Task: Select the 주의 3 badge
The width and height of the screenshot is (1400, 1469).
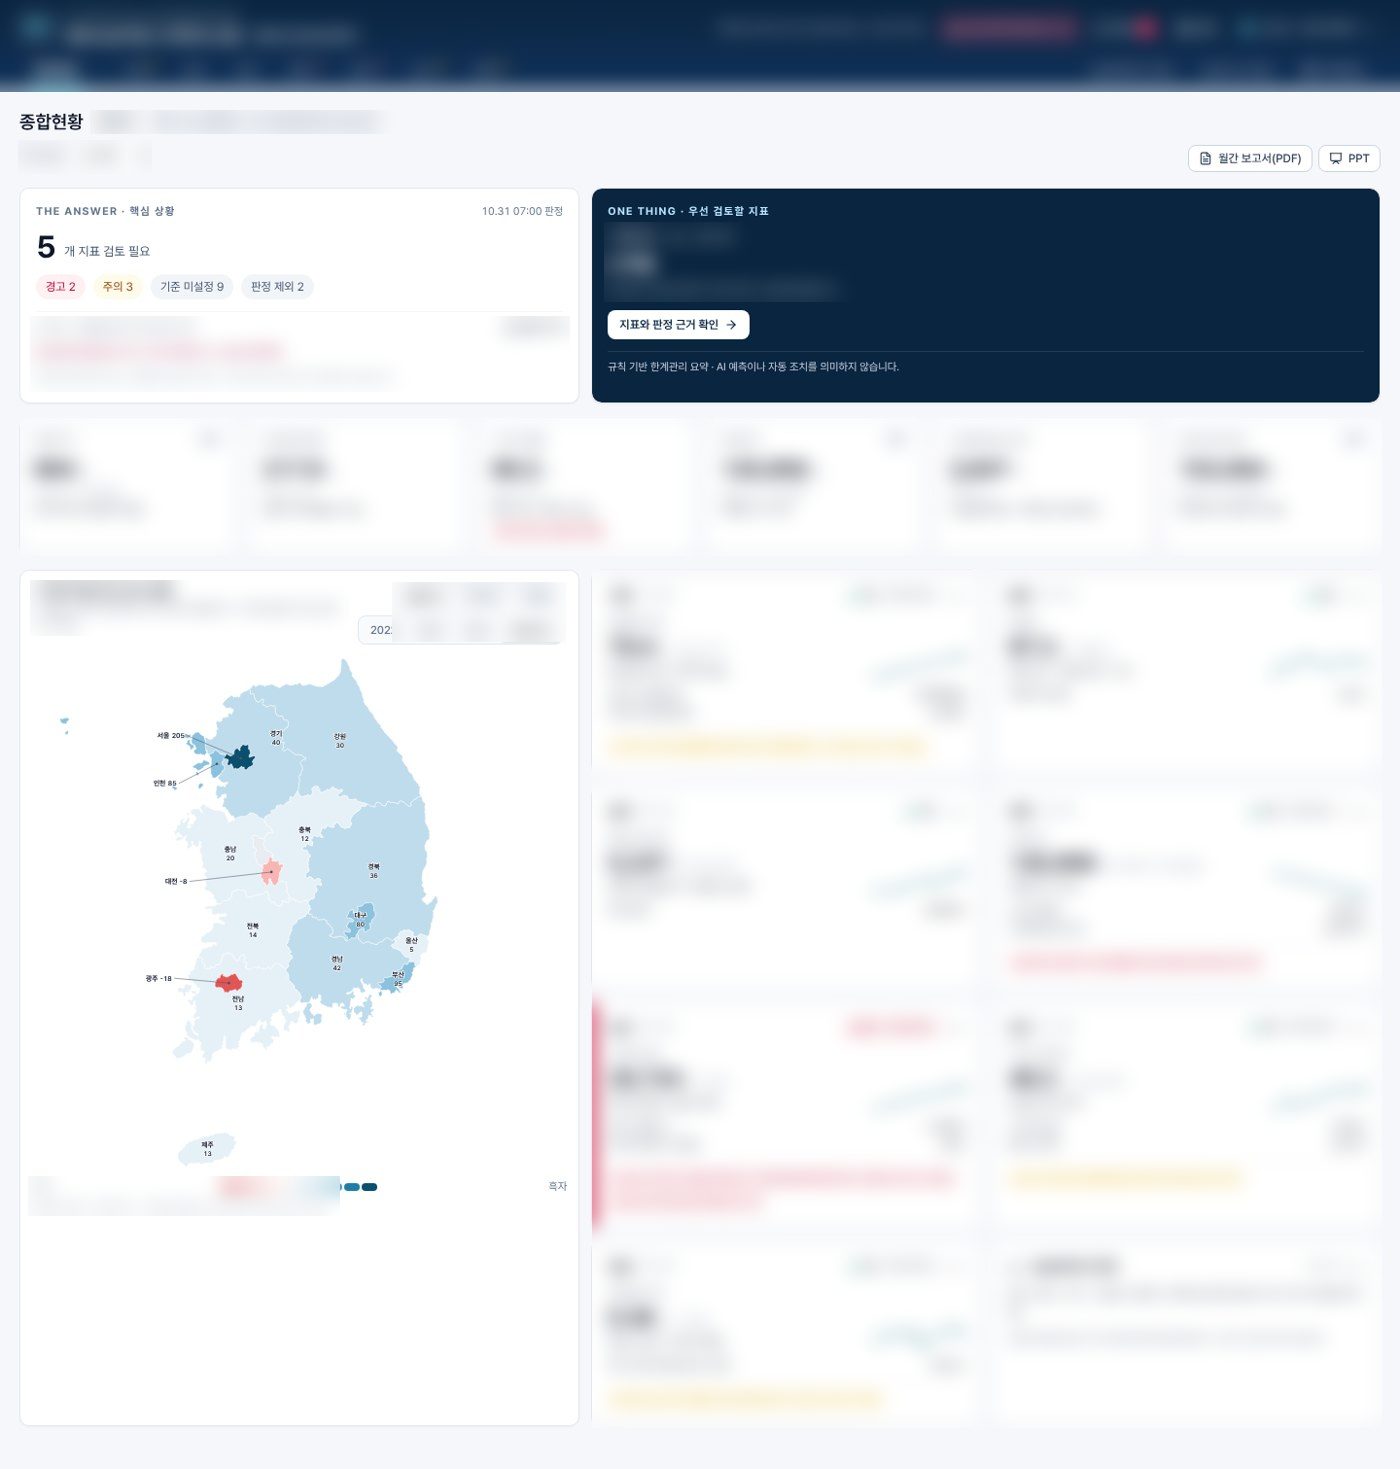Action: click(118, 287)
